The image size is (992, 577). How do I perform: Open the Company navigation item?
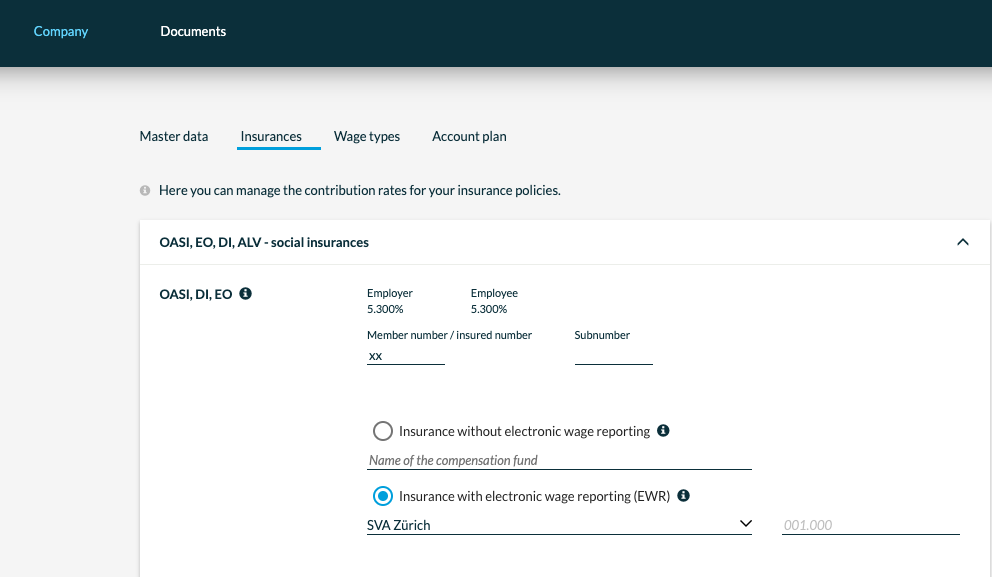61,32
